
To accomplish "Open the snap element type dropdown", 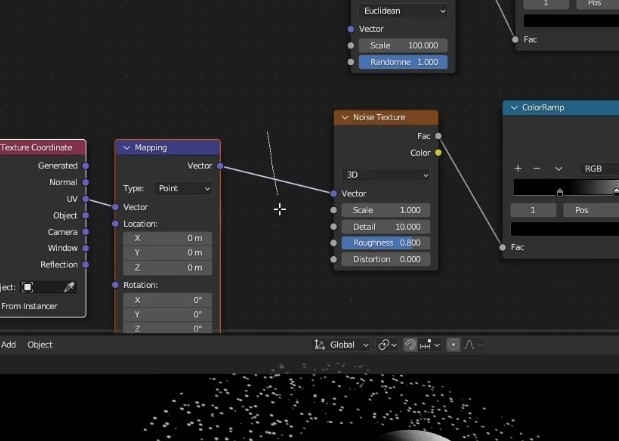I will click(430, 345).
